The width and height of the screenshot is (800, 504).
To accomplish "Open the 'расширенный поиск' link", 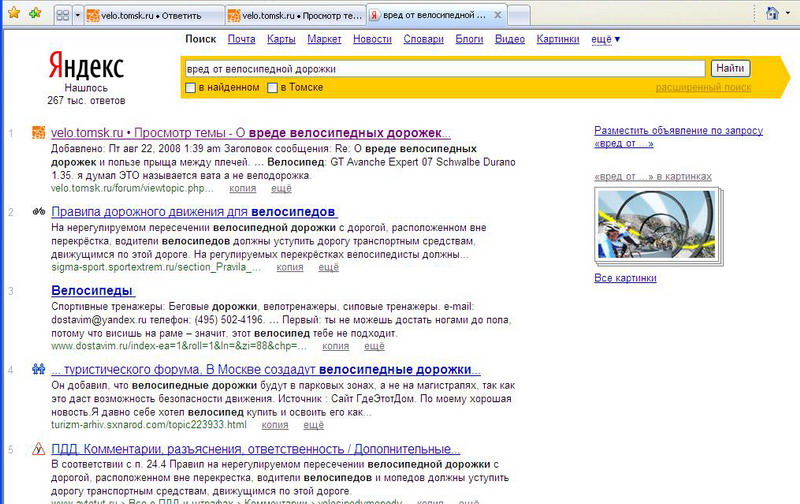I will [703, 88].
